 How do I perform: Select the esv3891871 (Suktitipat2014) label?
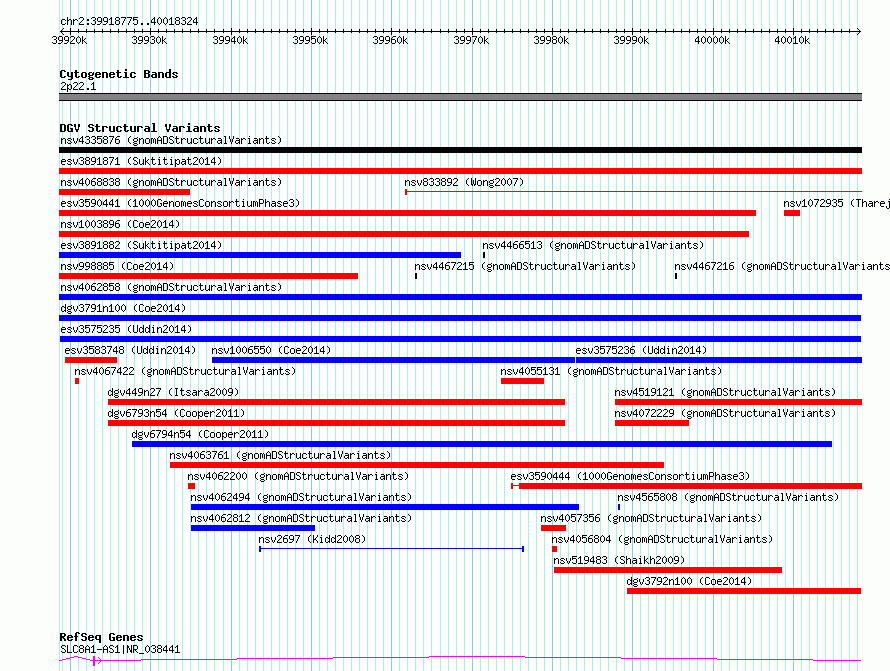click(x=141, y=161)
